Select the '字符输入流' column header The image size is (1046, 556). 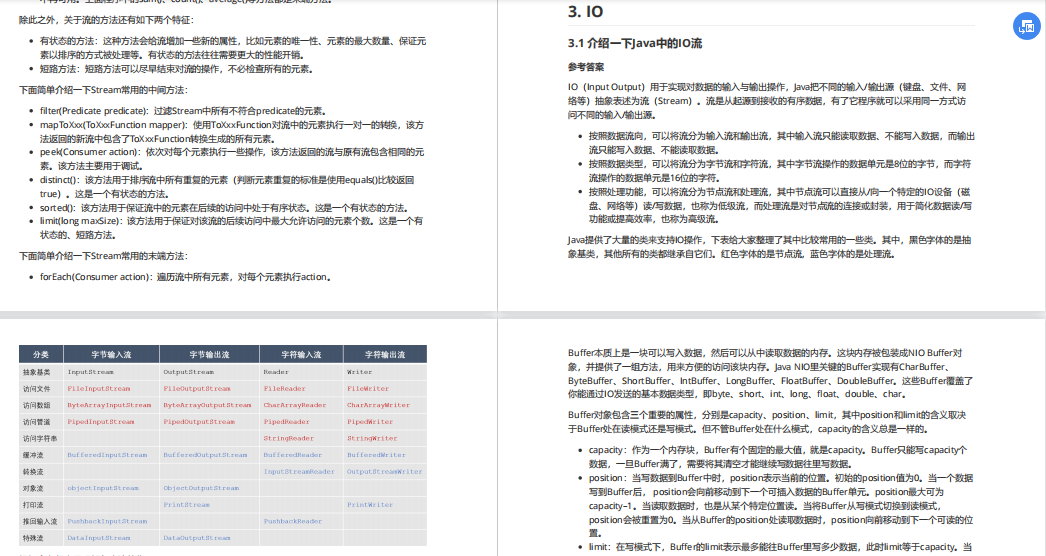302,354
